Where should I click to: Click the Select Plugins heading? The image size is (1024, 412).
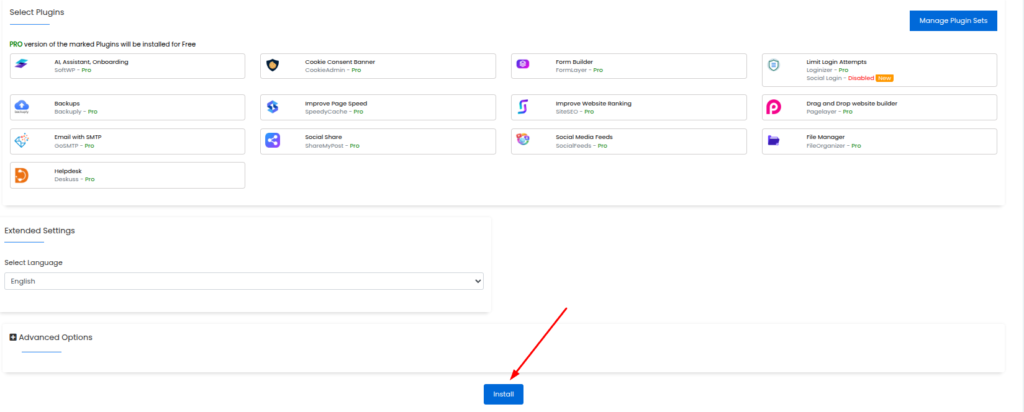(37, 12)
